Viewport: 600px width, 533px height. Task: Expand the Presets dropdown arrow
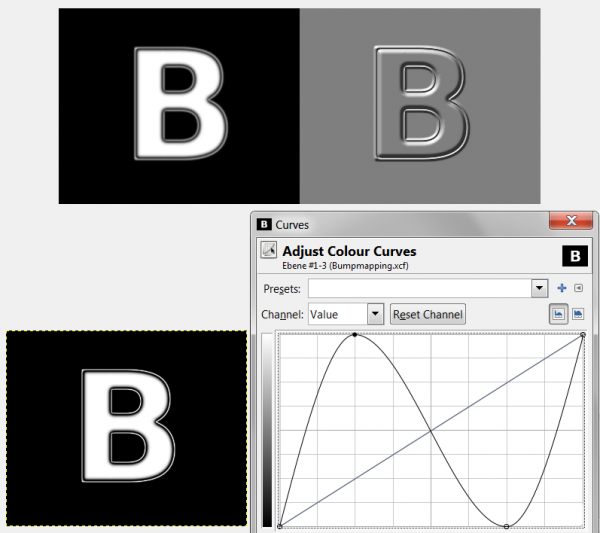539,288
